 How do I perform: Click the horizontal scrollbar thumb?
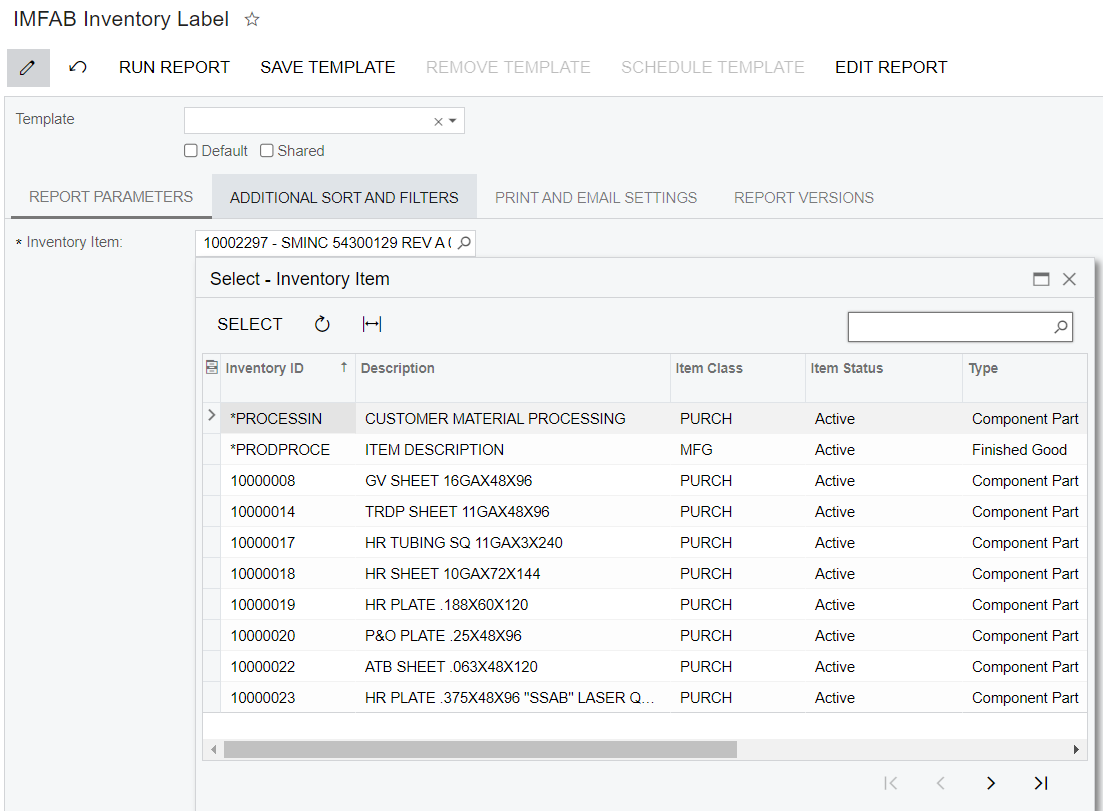pyautogui.click(x=480, y=750)
